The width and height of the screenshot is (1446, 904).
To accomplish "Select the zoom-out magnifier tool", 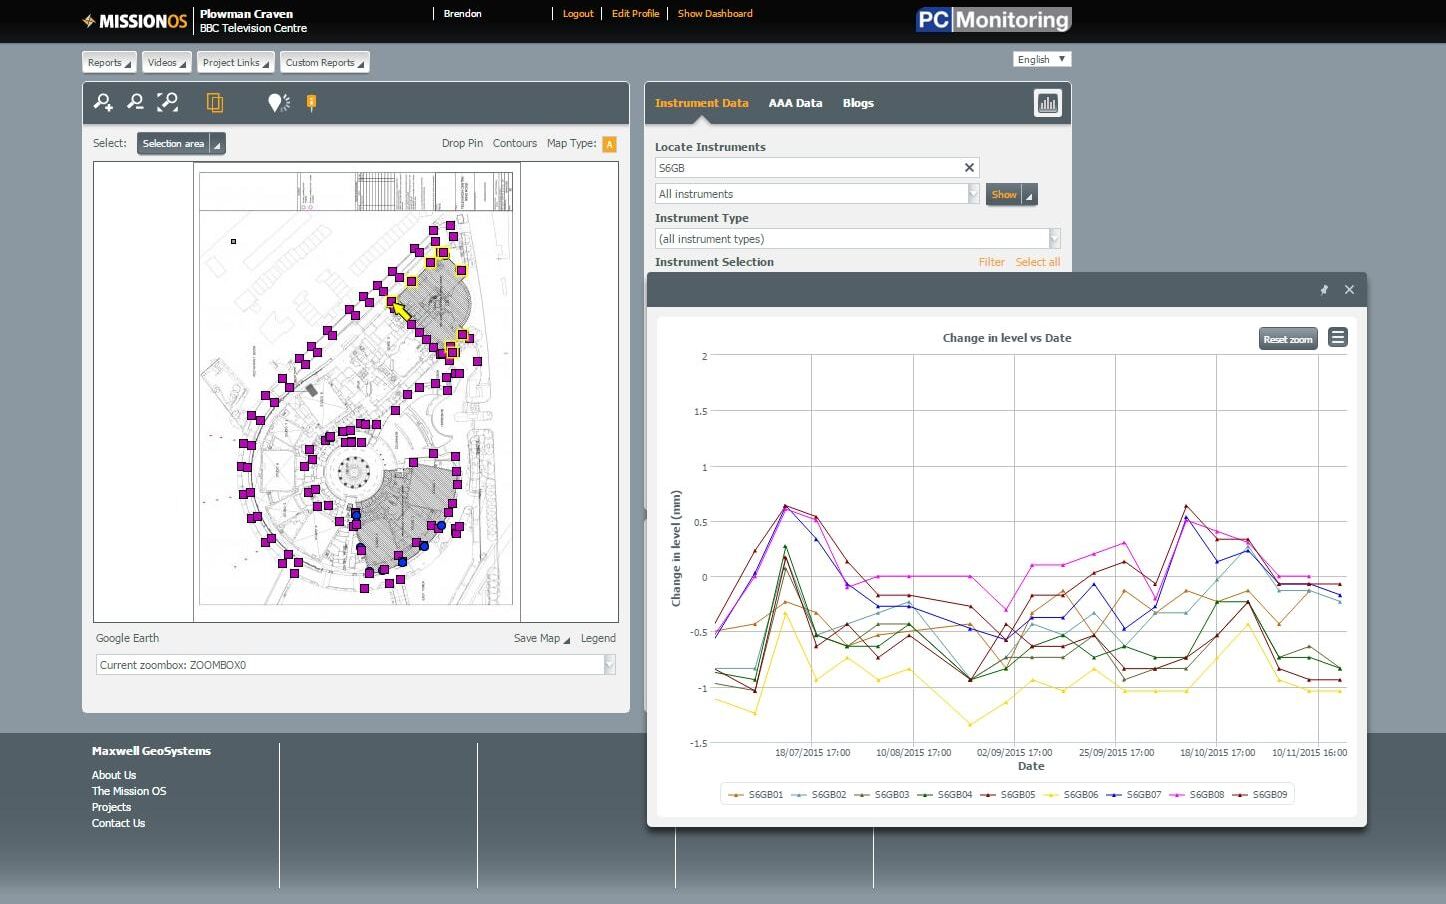I will coord(135,101).
